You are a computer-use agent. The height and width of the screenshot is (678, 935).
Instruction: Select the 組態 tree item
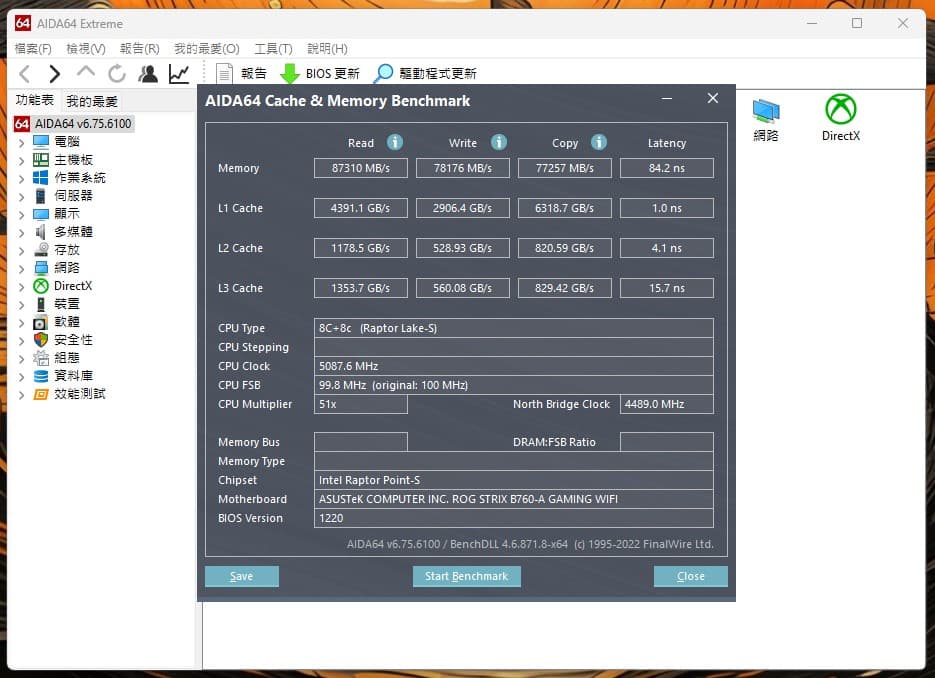66,357
